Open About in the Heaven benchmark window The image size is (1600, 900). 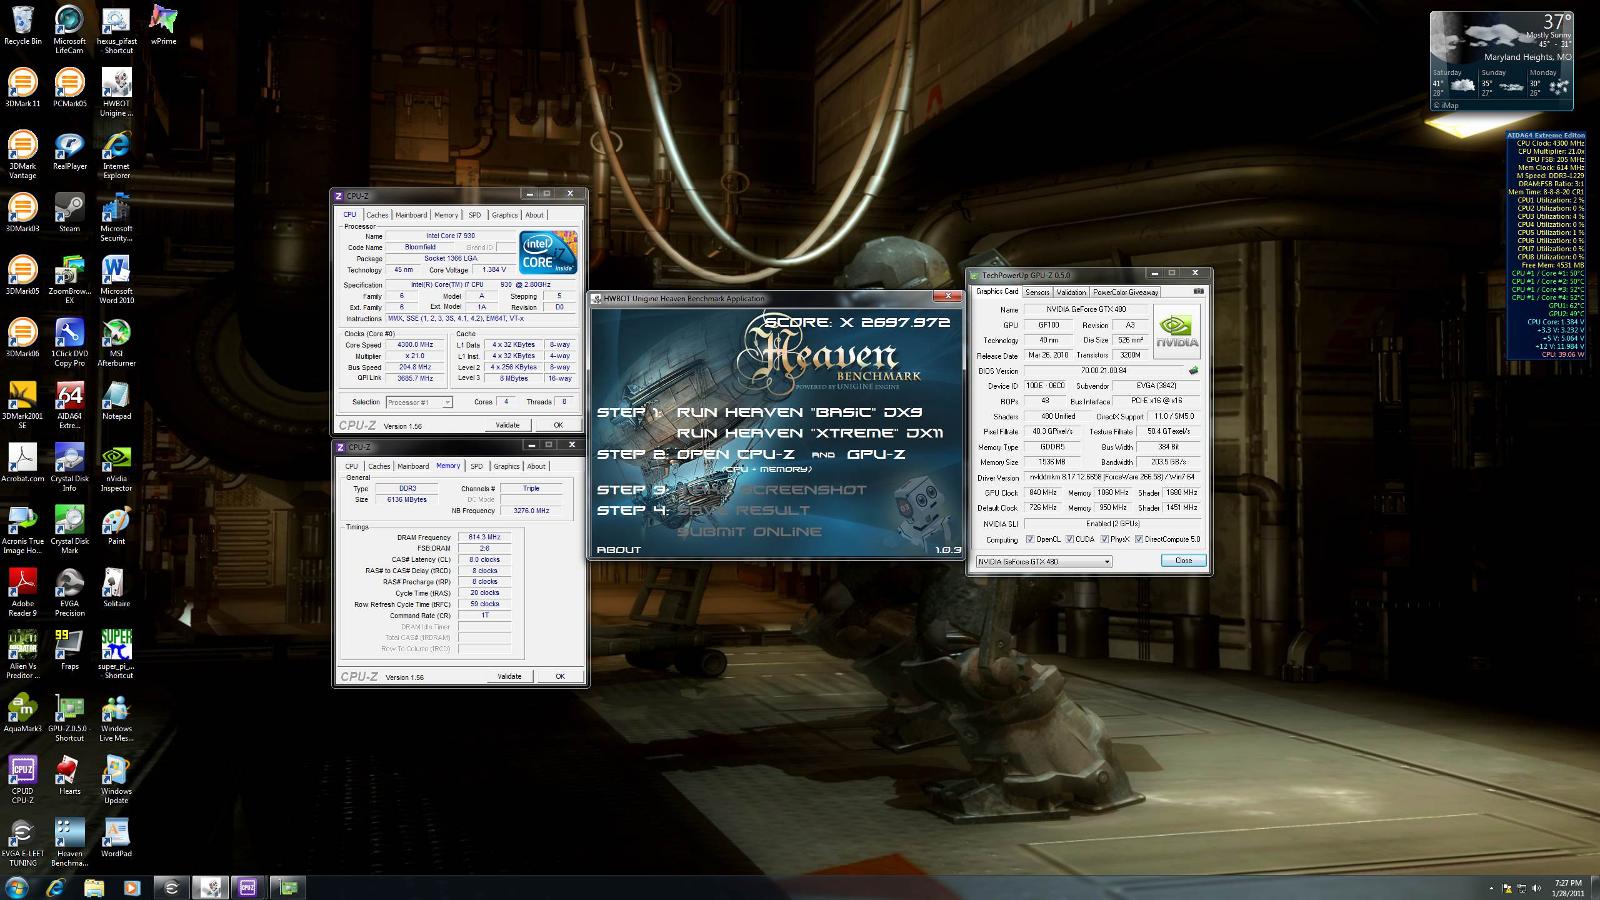point(618,550)
